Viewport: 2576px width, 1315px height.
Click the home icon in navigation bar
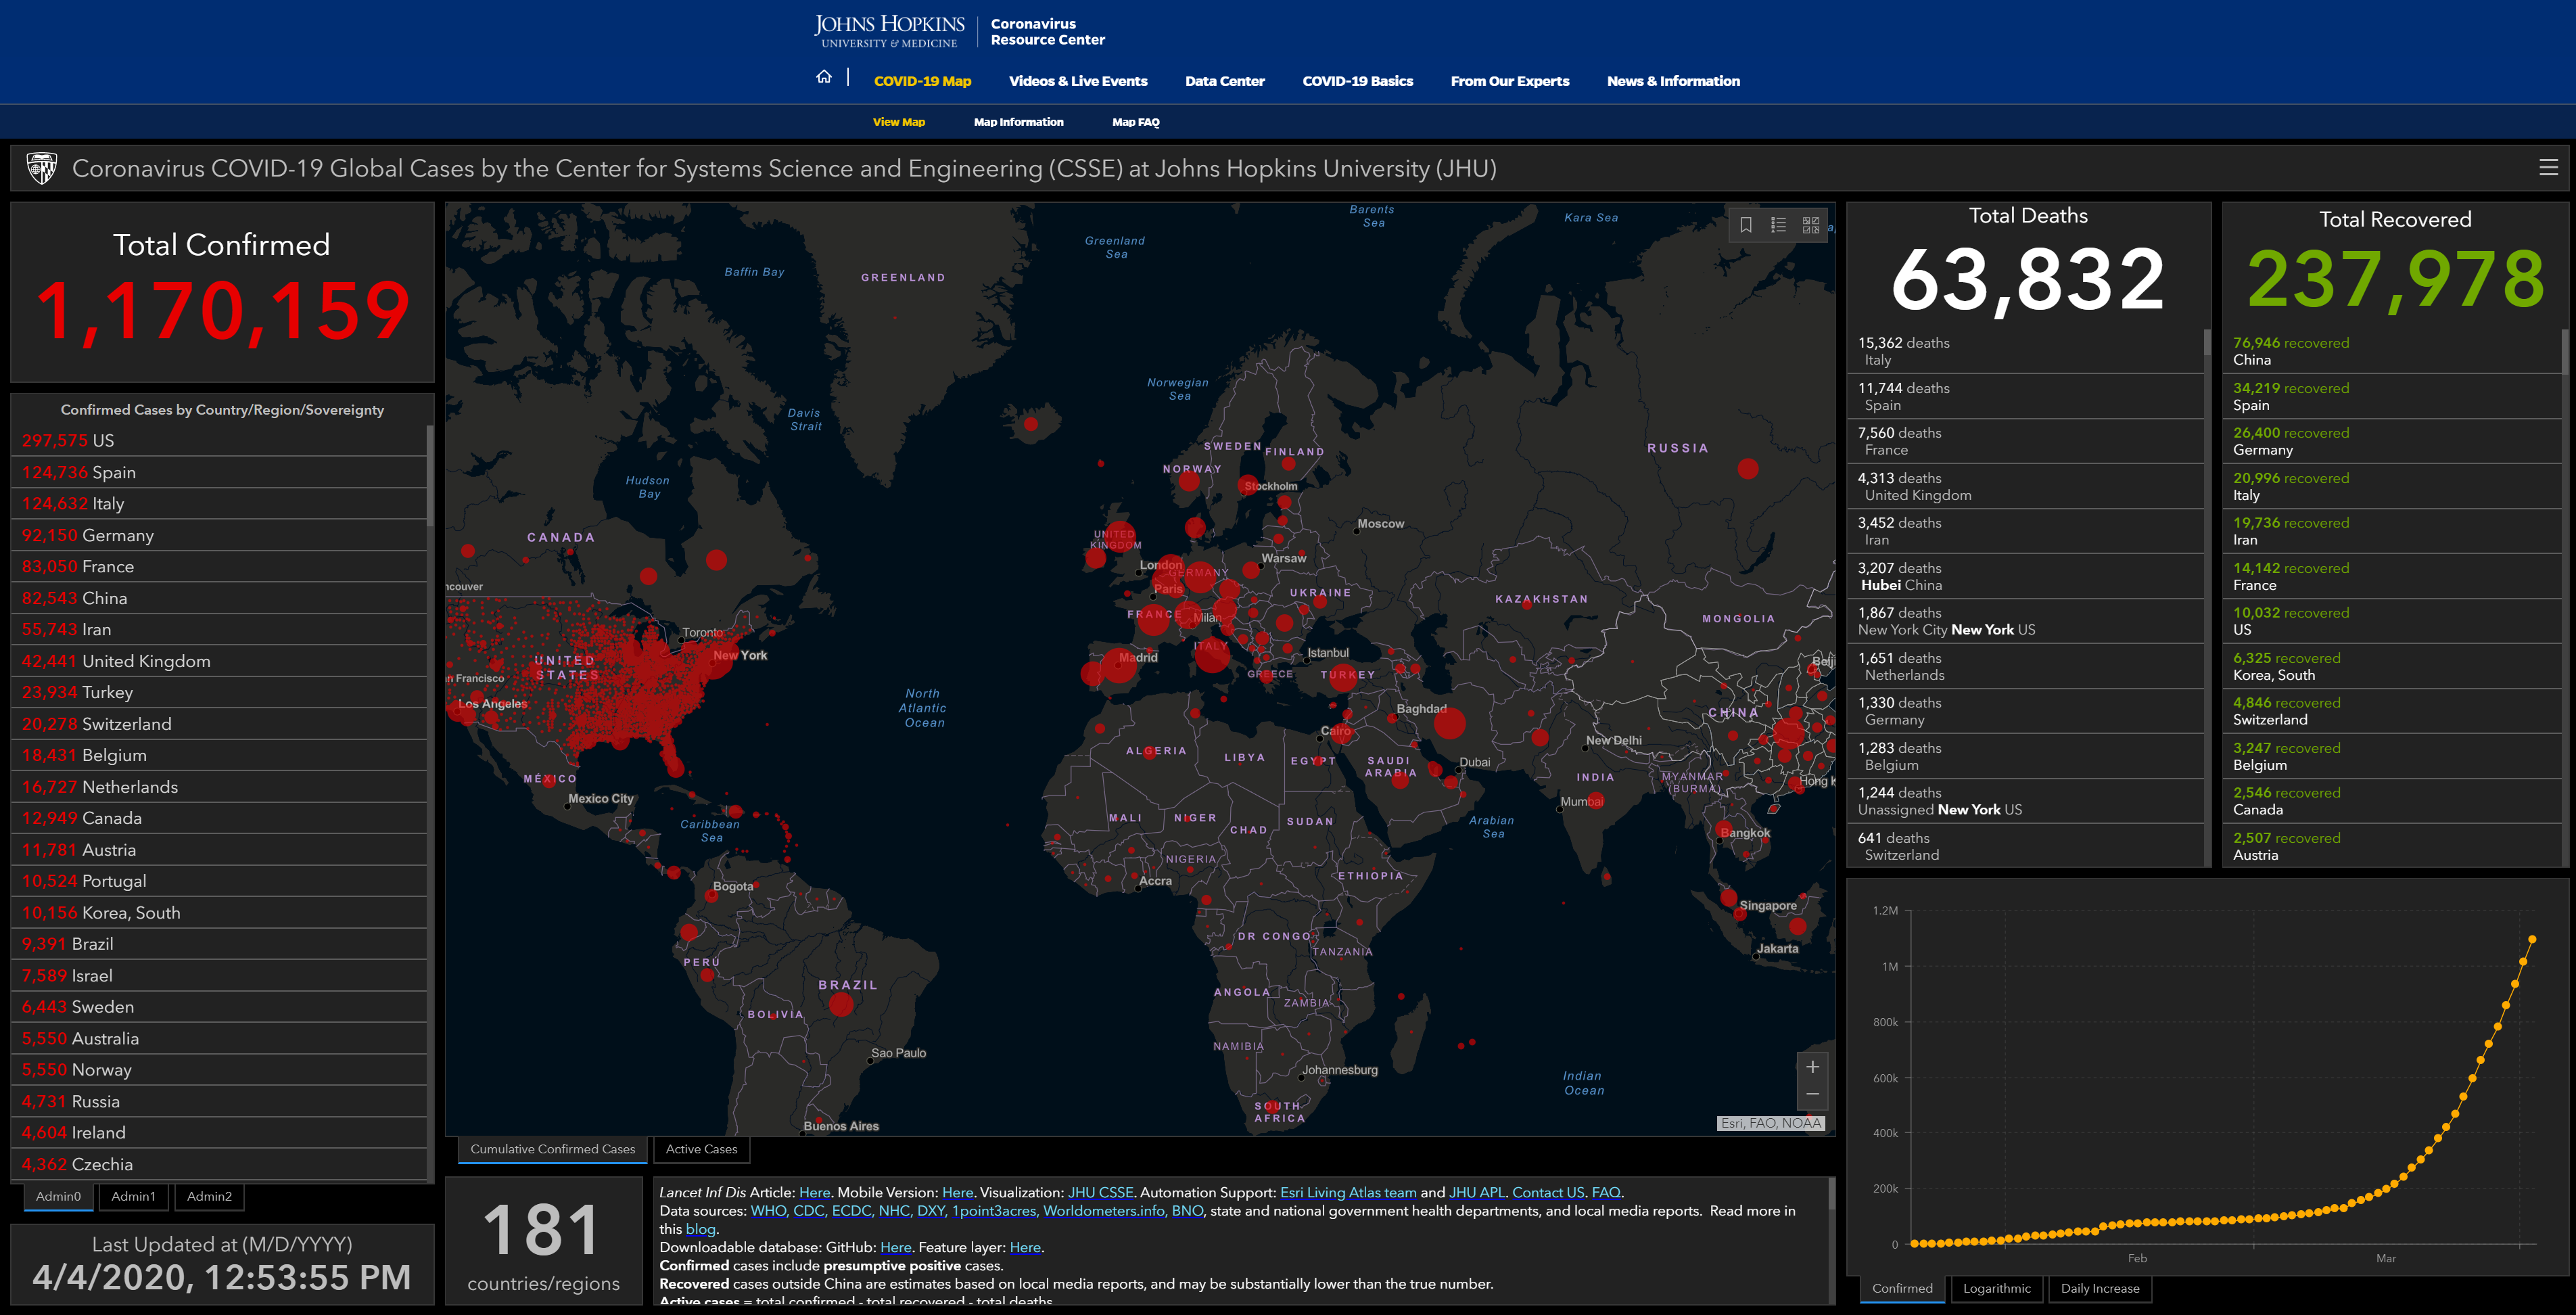(823, 77)
